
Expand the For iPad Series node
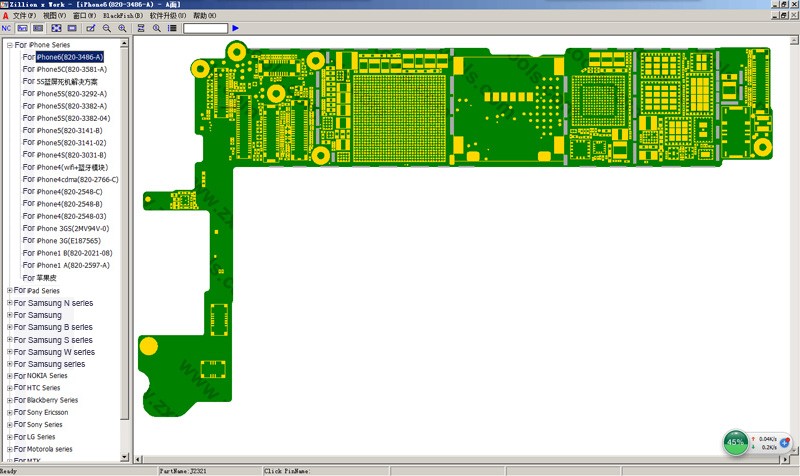(x=9, y=290)
